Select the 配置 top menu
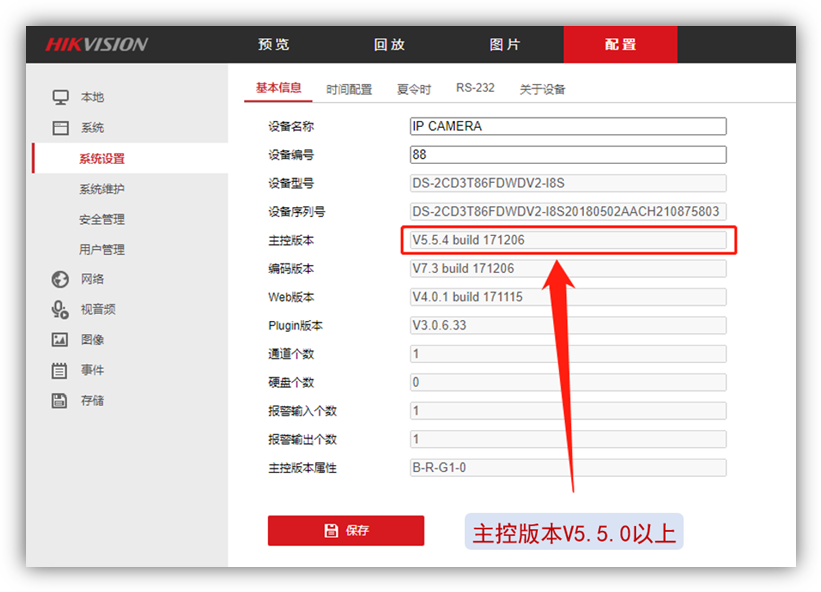The width and height of the screenshot is (821, 592). point(620,44)
